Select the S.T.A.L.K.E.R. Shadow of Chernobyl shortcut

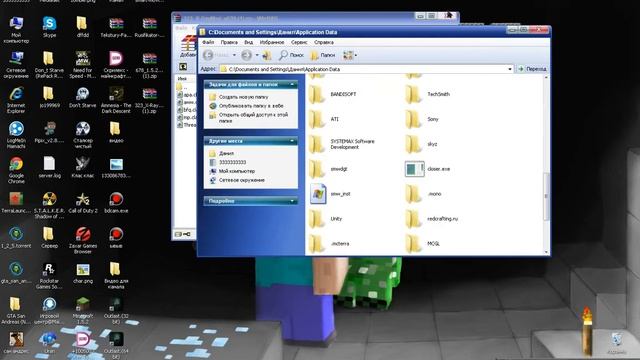49,205
